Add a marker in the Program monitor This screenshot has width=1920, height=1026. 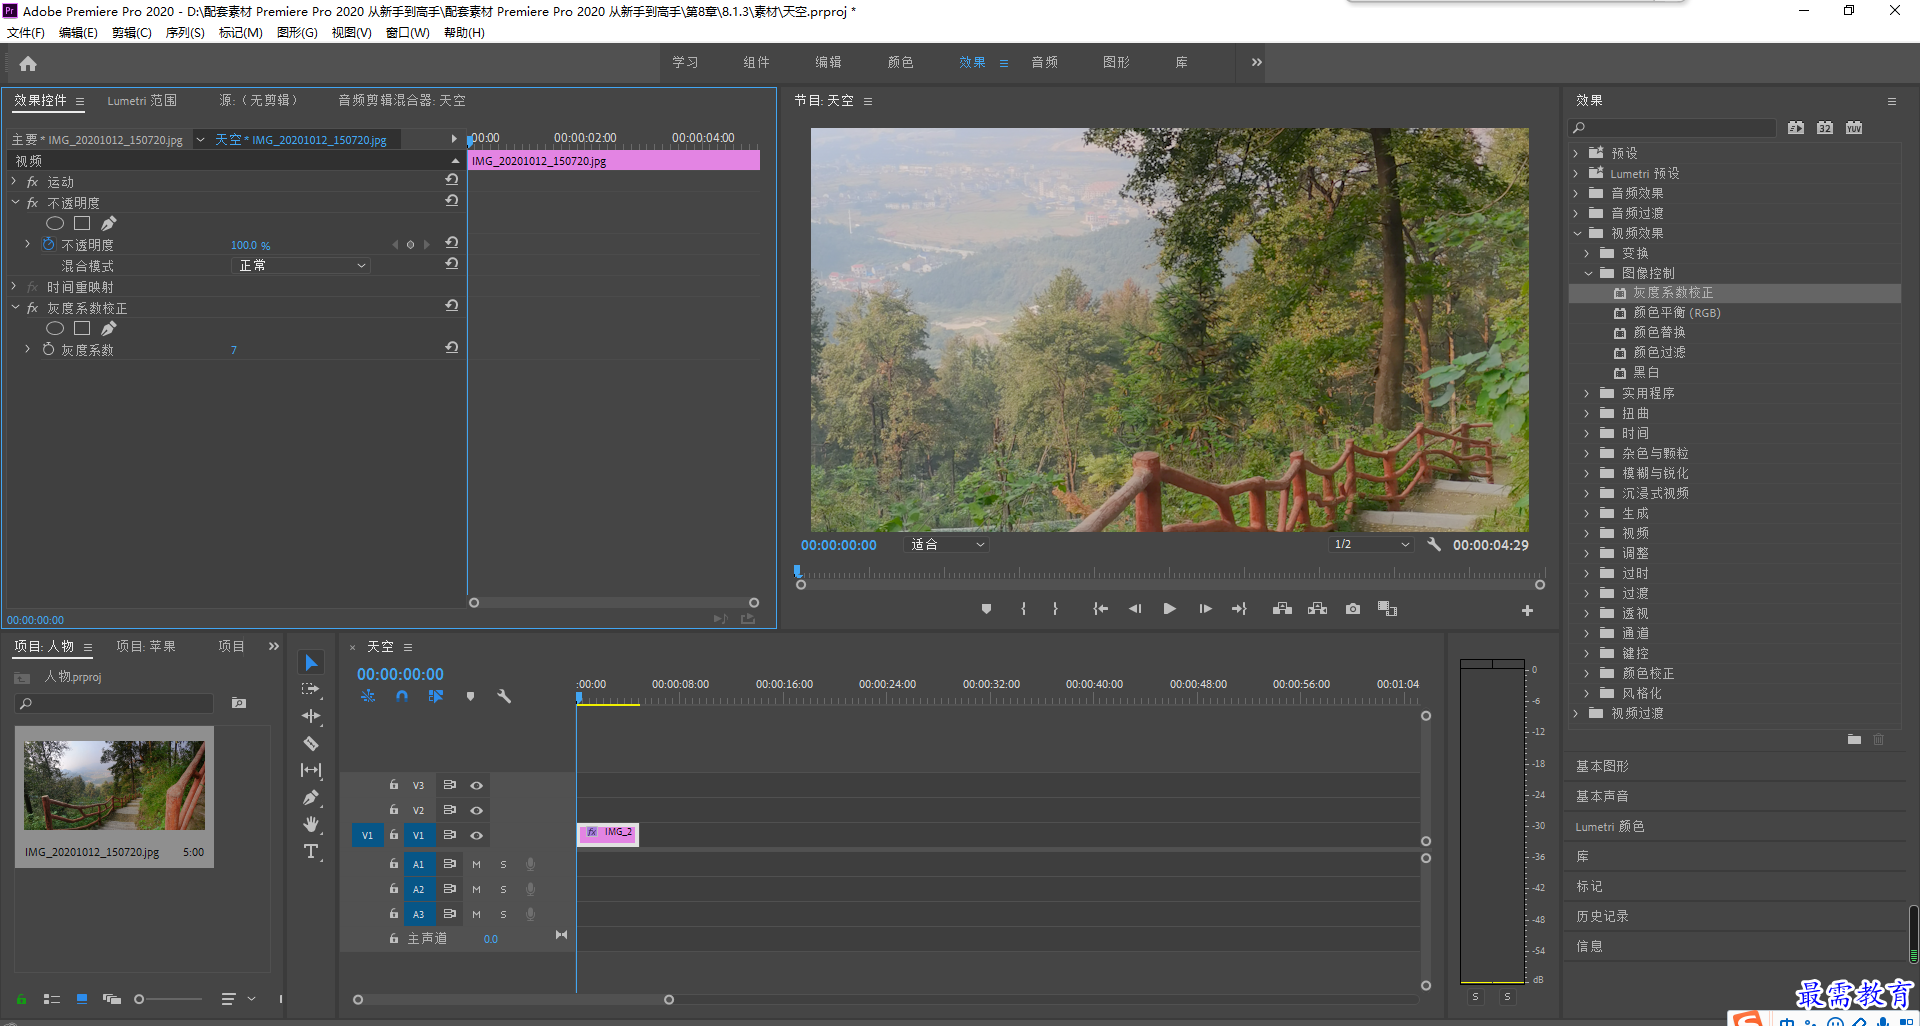pyautogui.click(x=986, y=608)
